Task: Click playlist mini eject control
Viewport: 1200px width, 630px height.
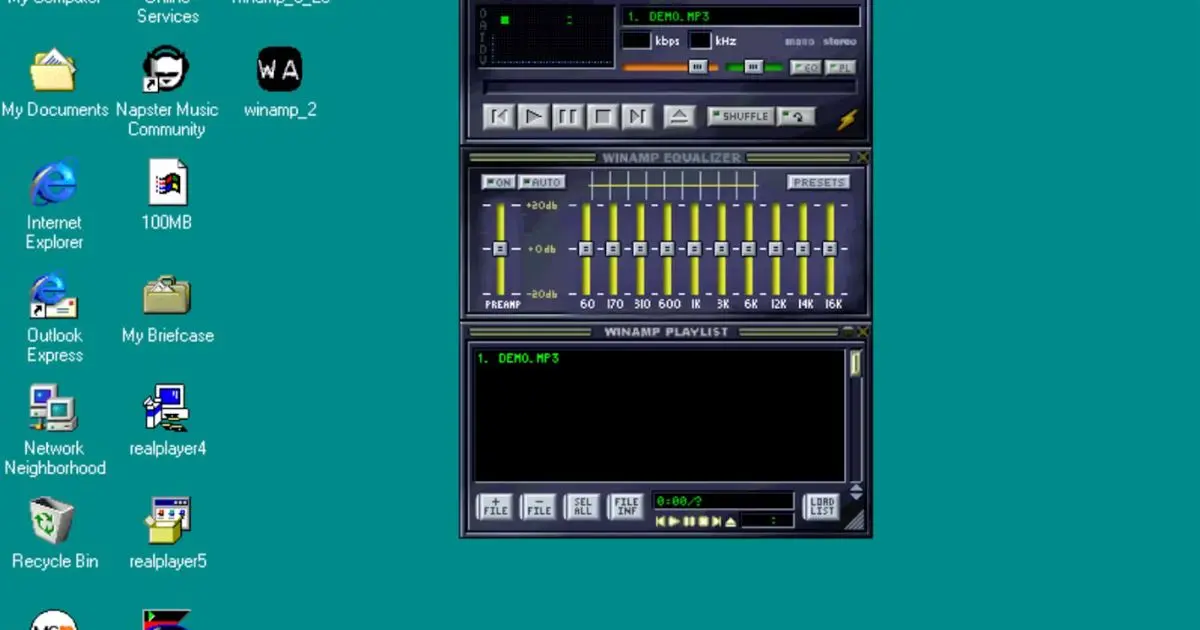Action: coord(730,521)
